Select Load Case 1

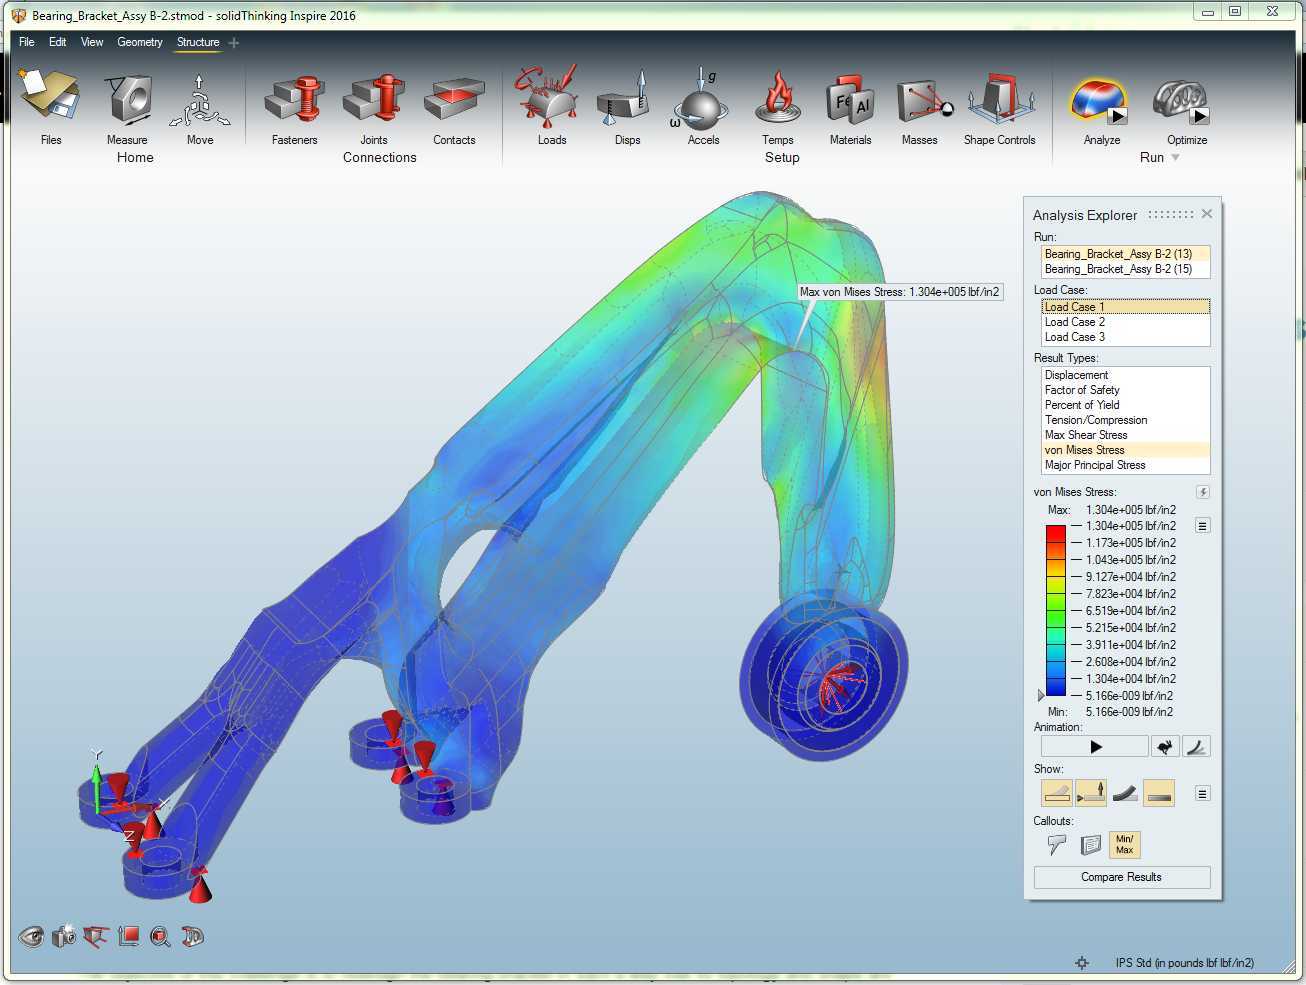click(1125, 307)
